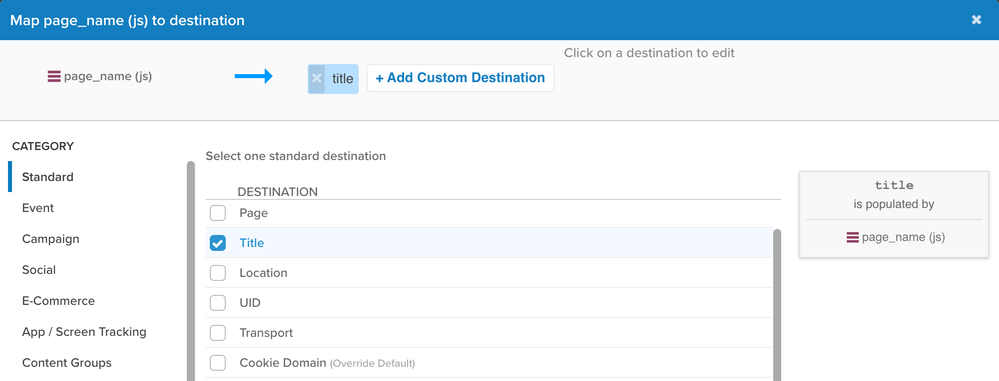The image size is (999, 381).
Task: Click page_name (js) text in summary box
Action: 903,237
